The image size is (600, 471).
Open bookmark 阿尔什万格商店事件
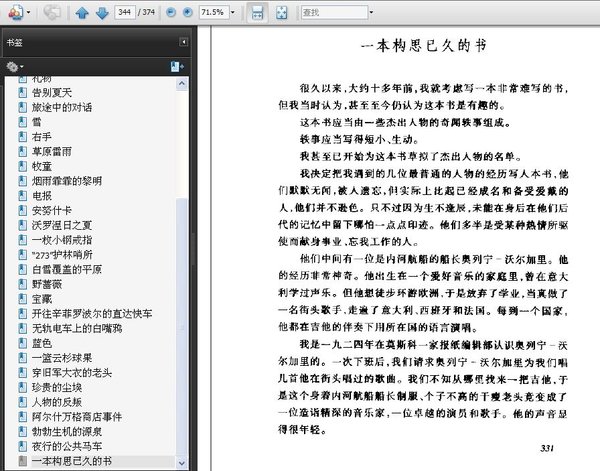click(77, 417)
